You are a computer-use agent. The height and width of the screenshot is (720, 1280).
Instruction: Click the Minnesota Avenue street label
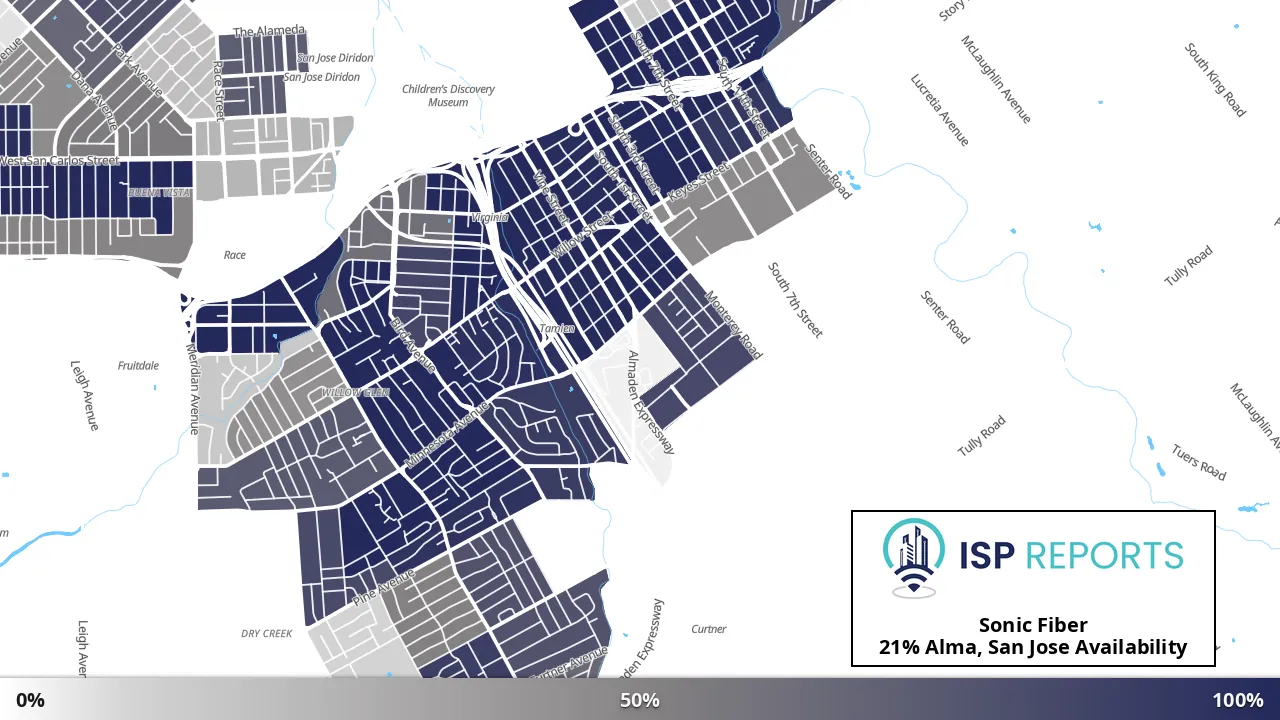point(447,435)
